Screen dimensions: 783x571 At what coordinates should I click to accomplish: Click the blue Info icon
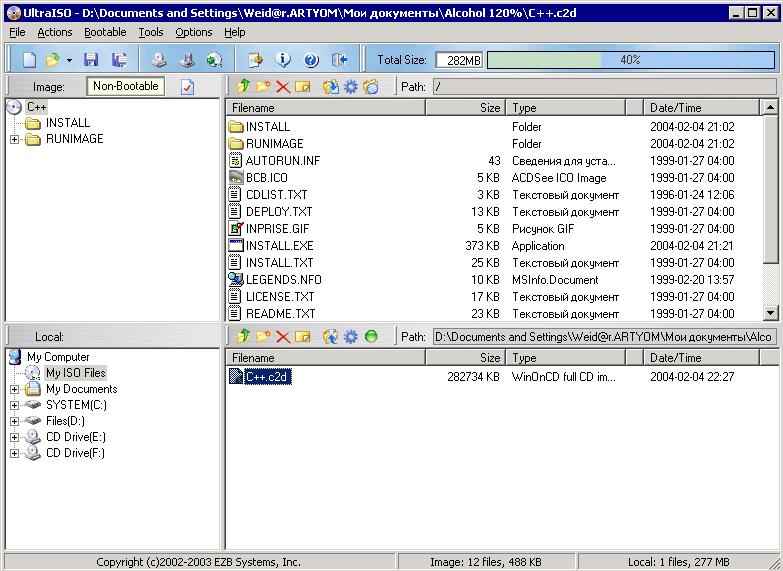[283, 60]
